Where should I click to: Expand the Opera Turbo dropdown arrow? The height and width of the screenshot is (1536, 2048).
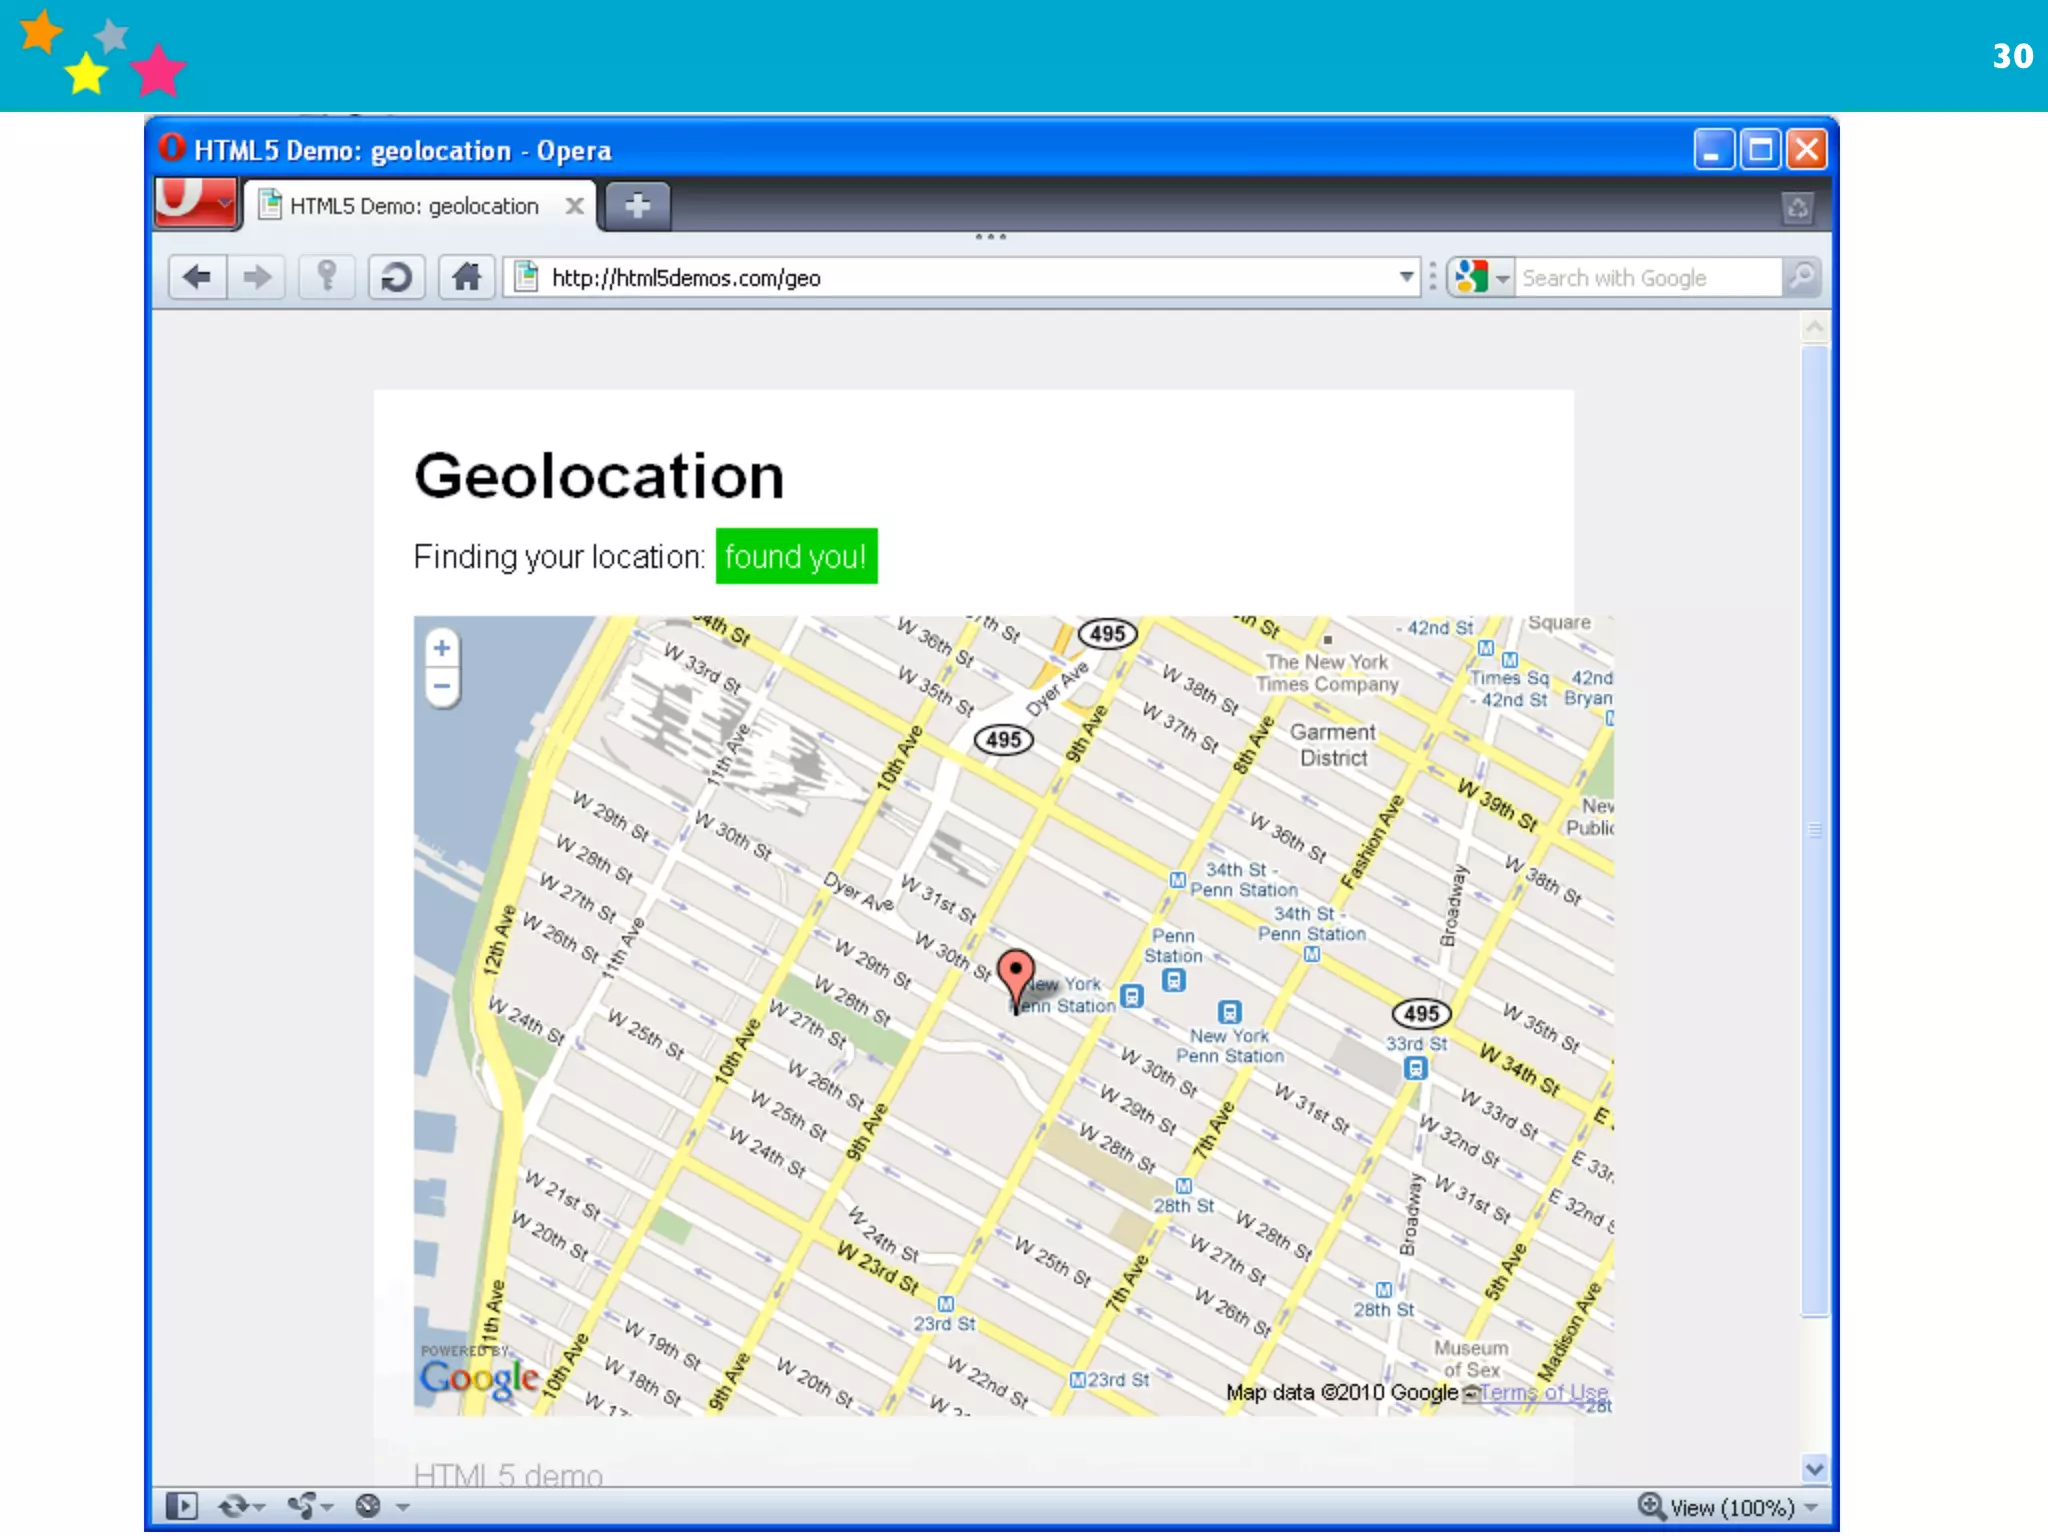pyautogui.click(x=403, y=1507)
